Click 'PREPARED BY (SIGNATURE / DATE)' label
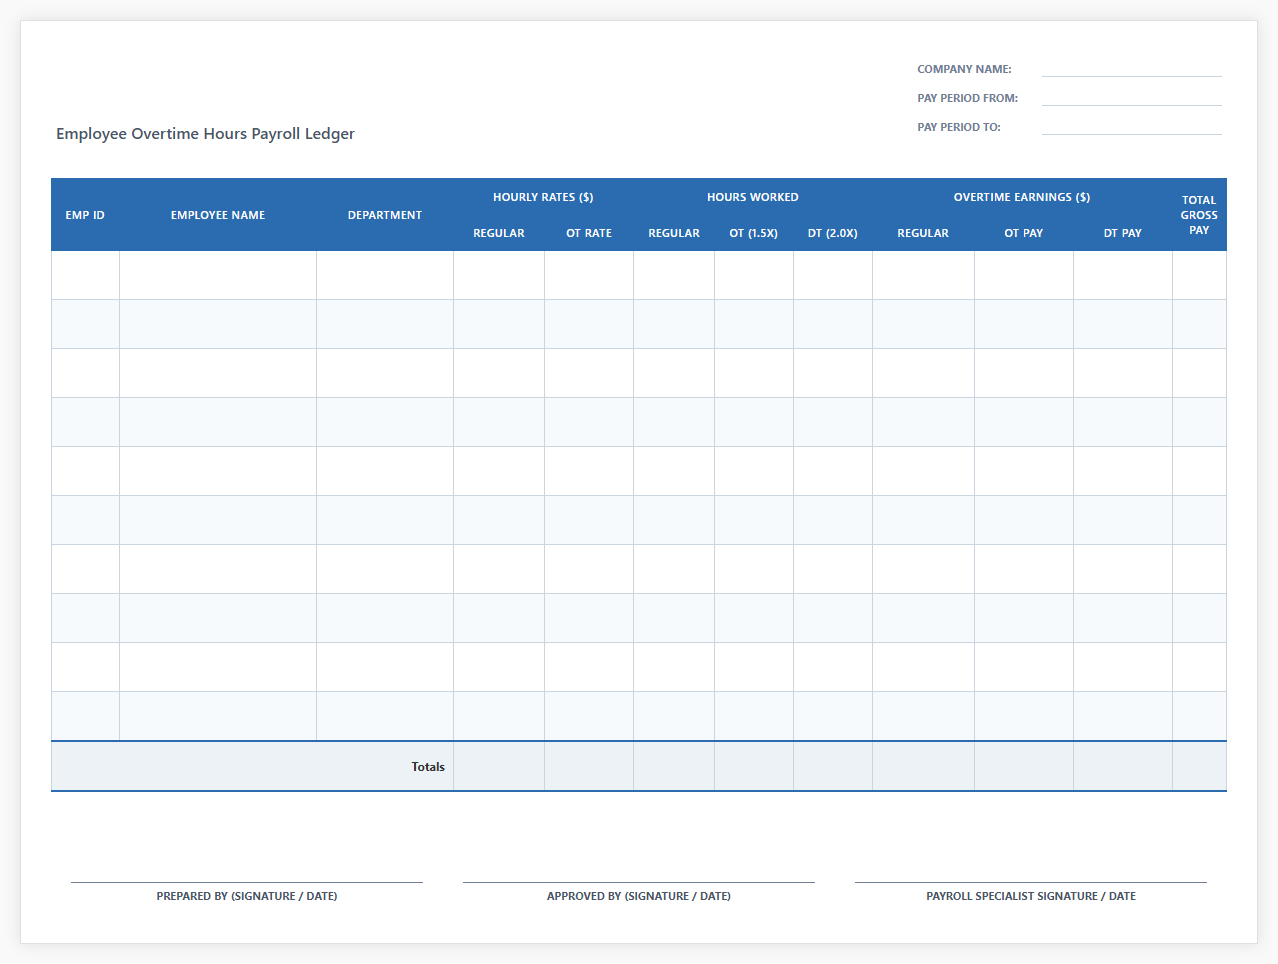The image size is (1278, 964). (x=247, y=896)
